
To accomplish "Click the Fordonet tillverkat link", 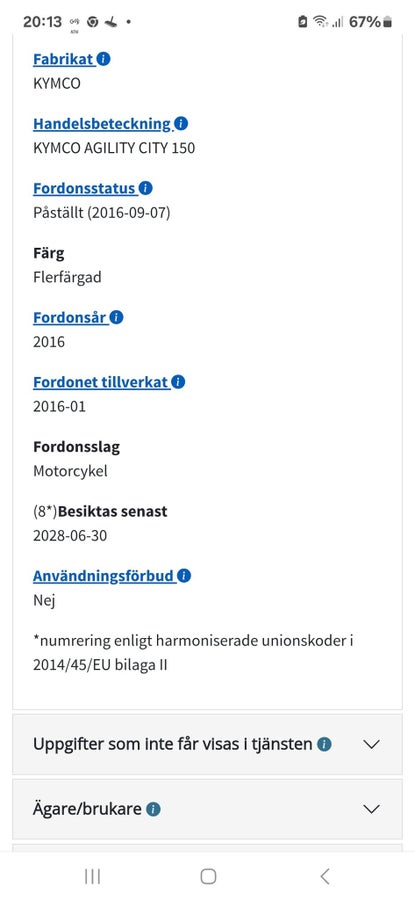I will (x=101, y=382).
